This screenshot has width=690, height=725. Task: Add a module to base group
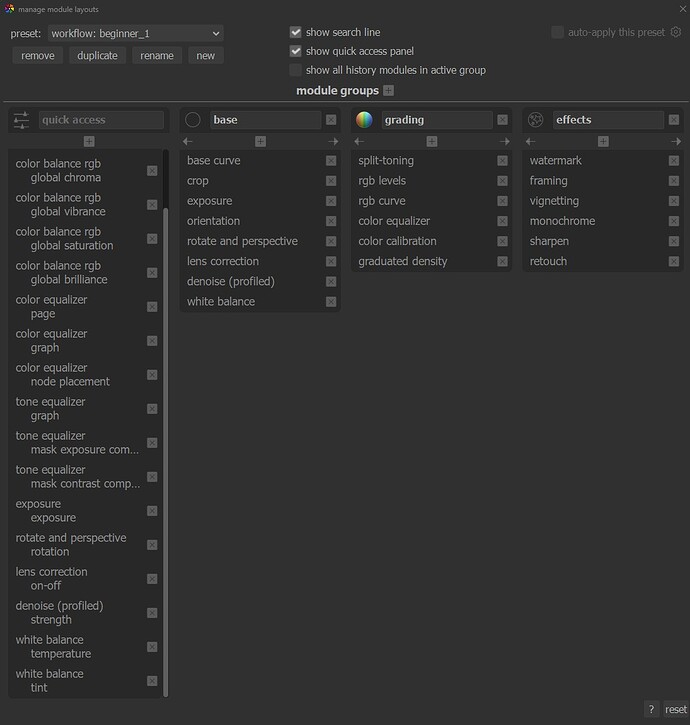click(260, 141)
